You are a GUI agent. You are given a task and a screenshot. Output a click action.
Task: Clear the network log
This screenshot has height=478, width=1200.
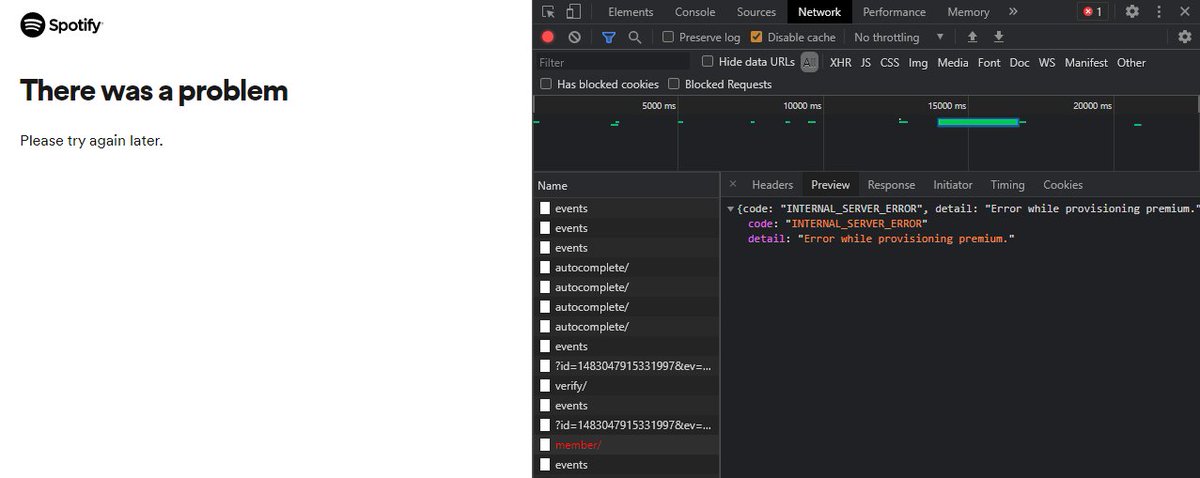tap(574, 37)
